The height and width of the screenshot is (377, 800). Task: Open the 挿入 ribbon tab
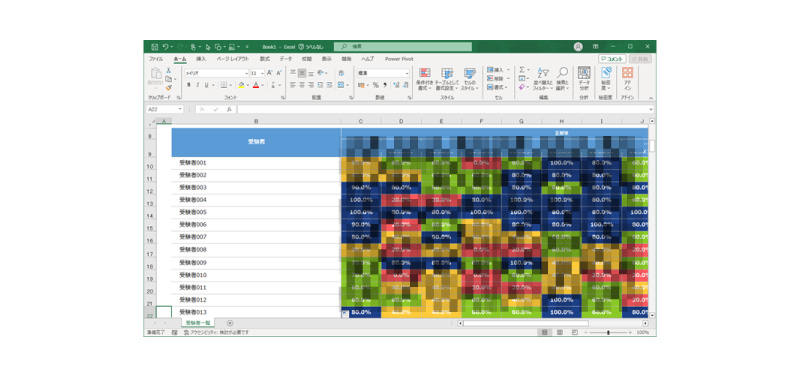pyautogui.click(x=201, y=59)
